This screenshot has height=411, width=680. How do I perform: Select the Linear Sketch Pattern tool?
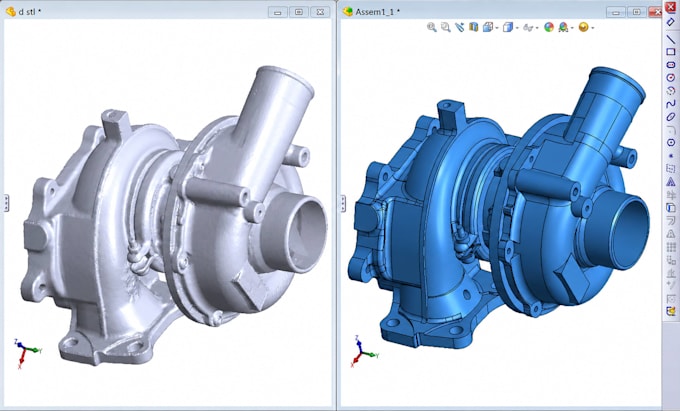671,247
